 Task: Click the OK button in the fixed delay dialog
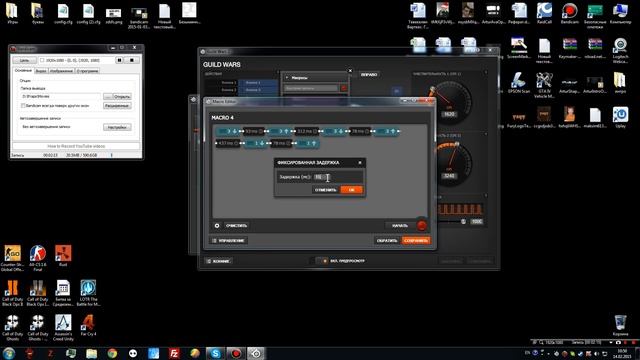tap(351, 190)
